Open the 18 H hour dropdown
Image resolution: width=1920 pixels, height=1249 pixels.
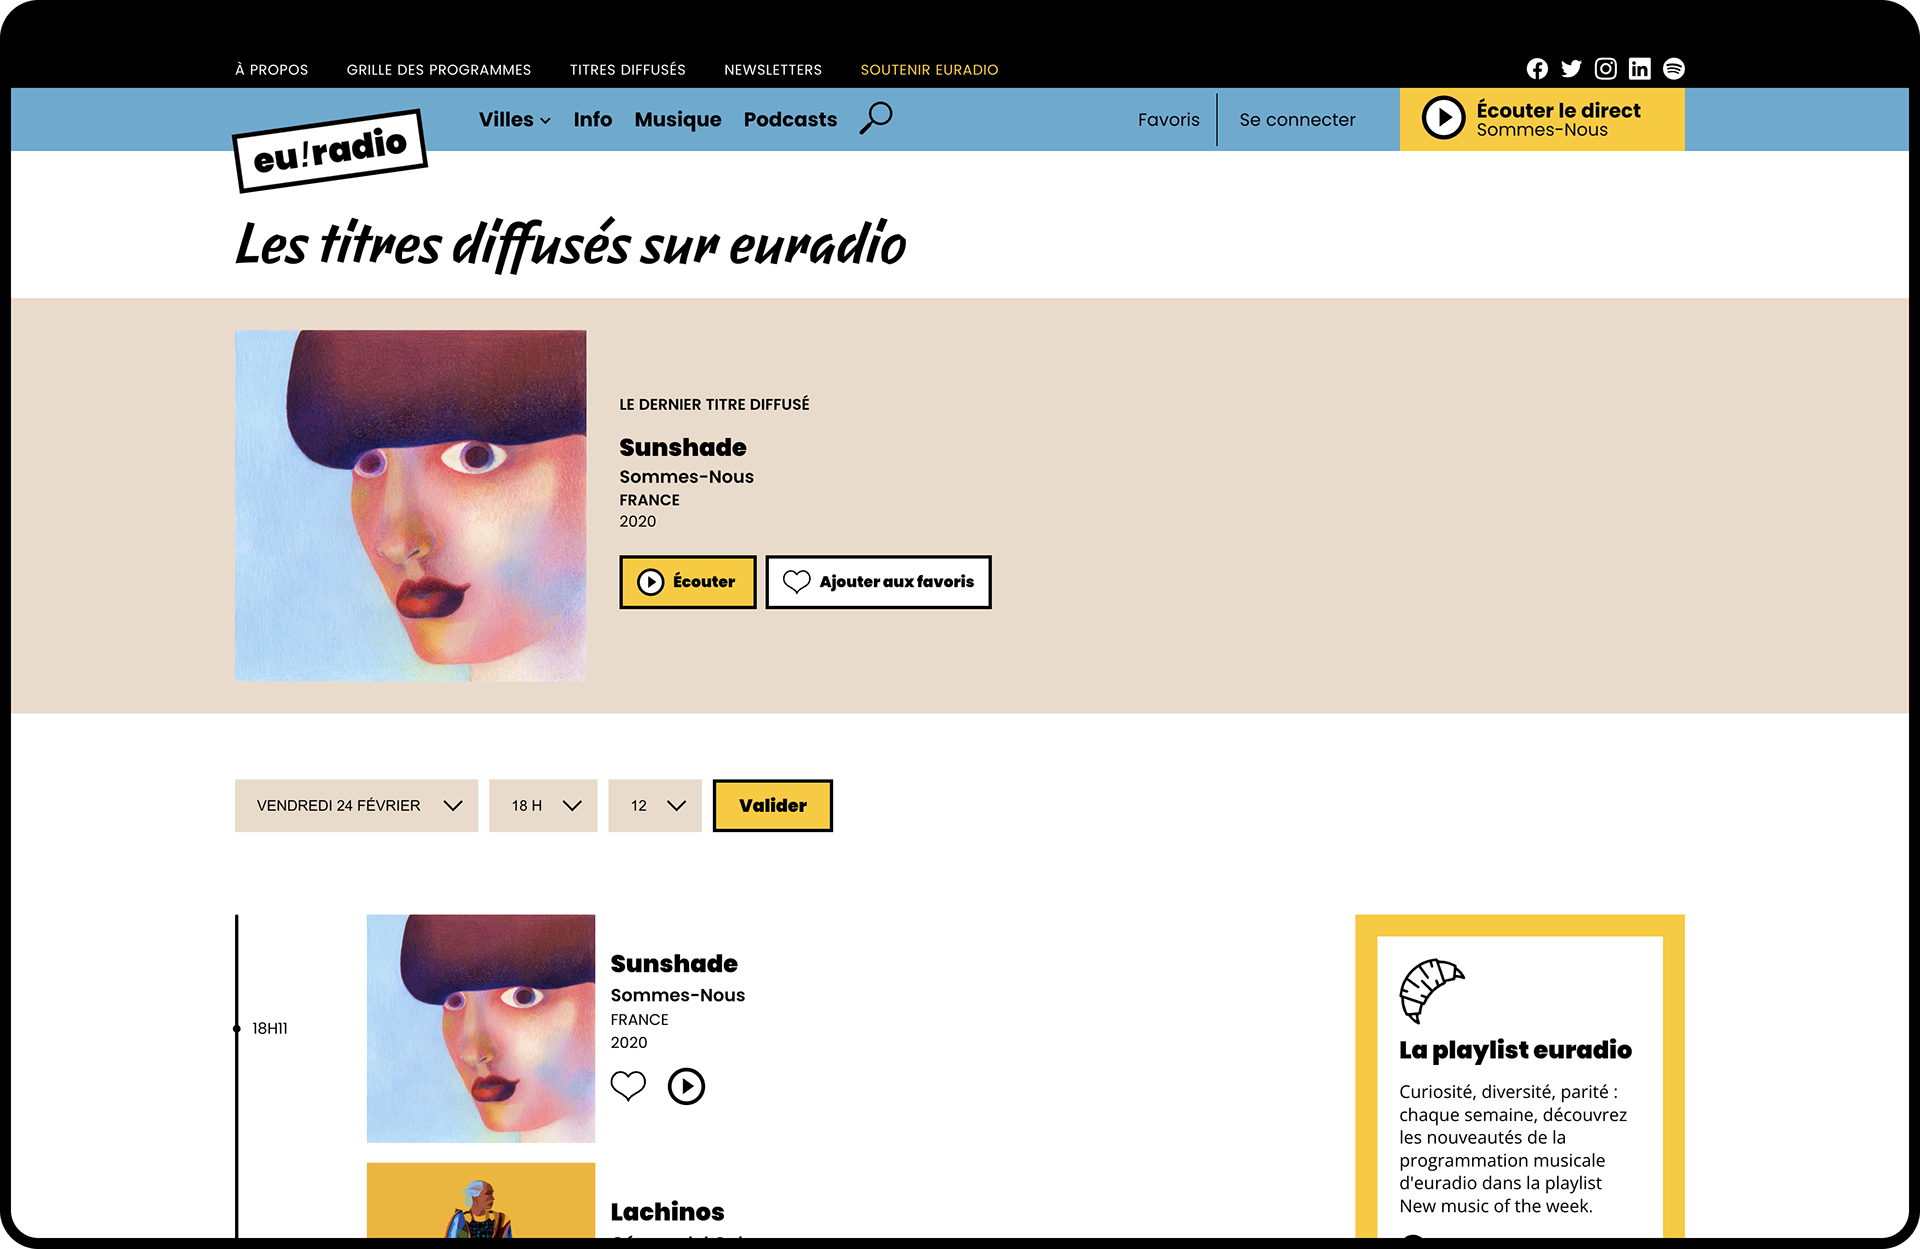[543, 806]
